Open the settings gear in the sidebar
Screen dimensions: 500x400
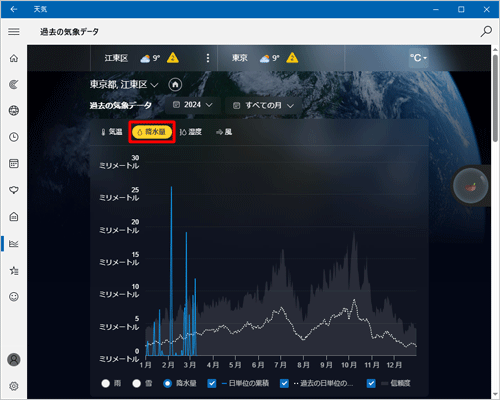pos(14,386)
